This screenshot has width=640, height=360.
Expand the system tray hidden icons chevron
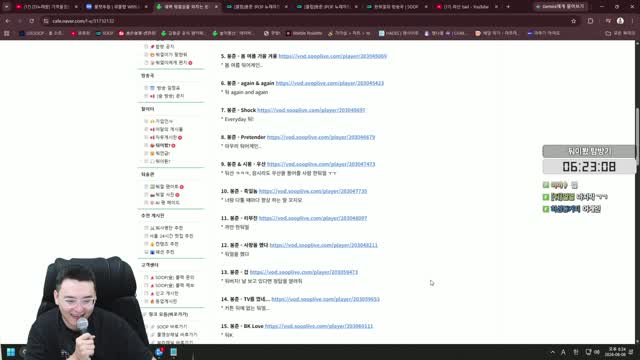(552, 352)
